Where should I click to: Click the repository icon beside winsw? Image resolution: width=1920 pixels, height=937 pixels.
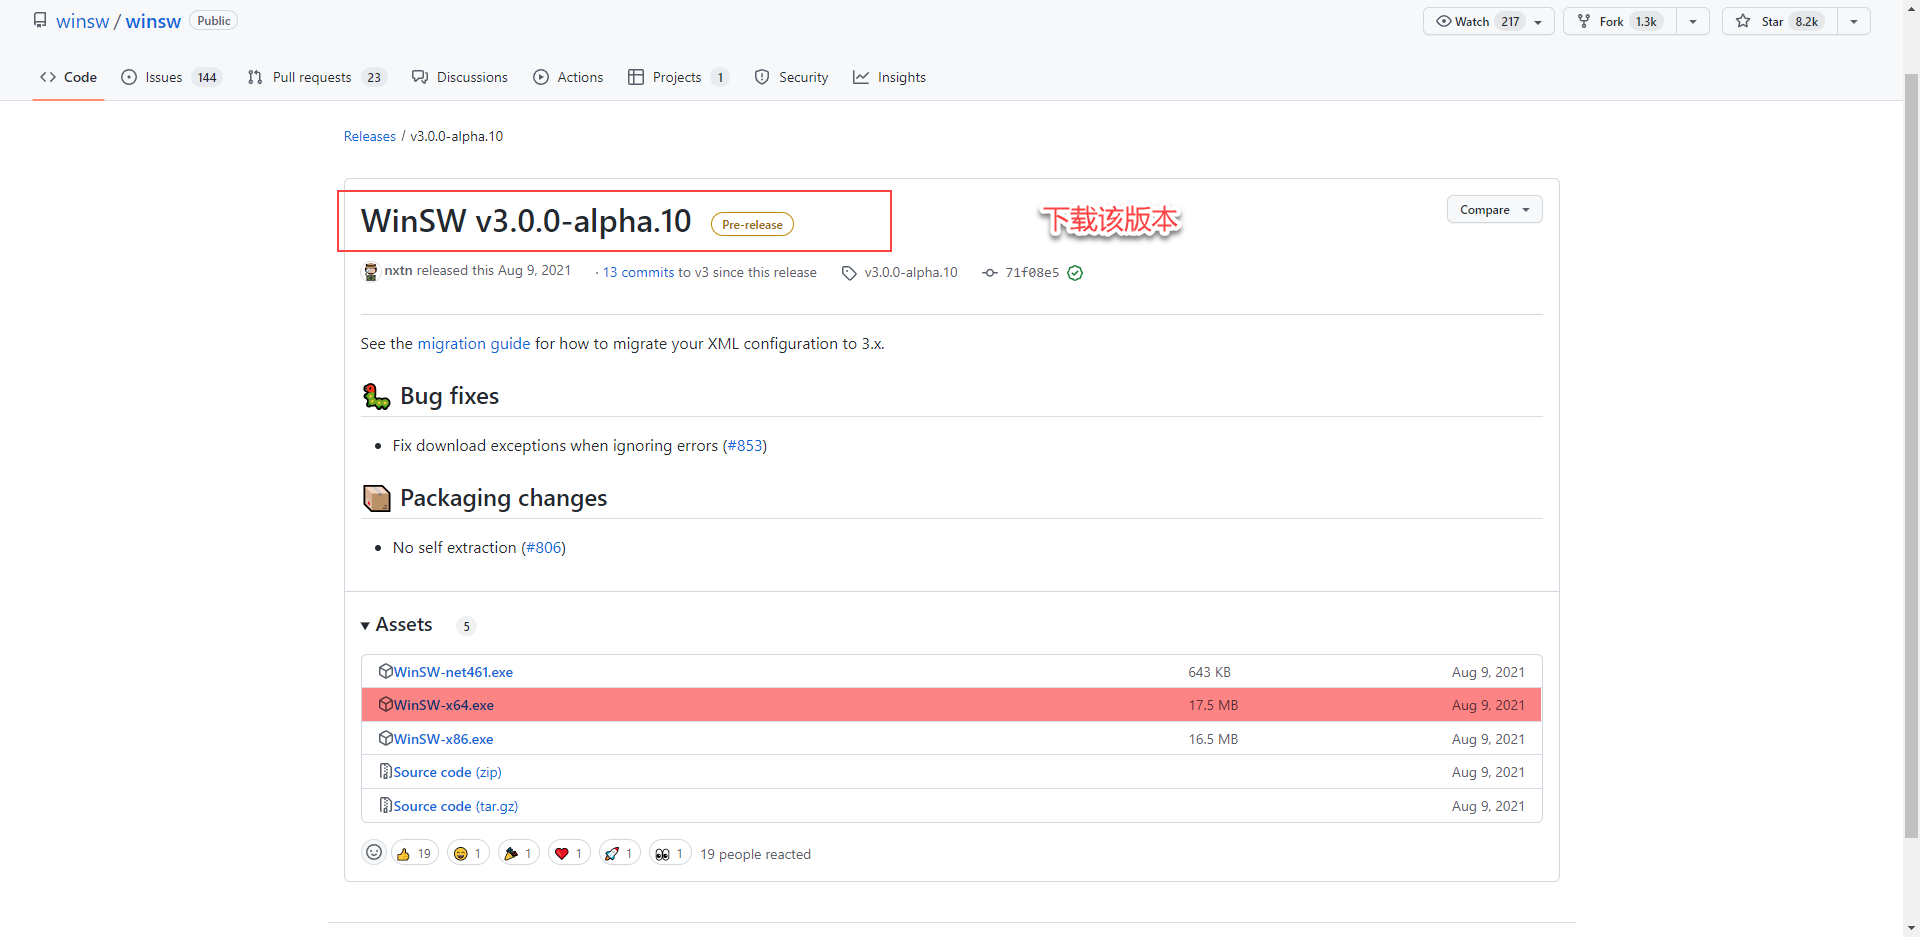click(40, 20)
